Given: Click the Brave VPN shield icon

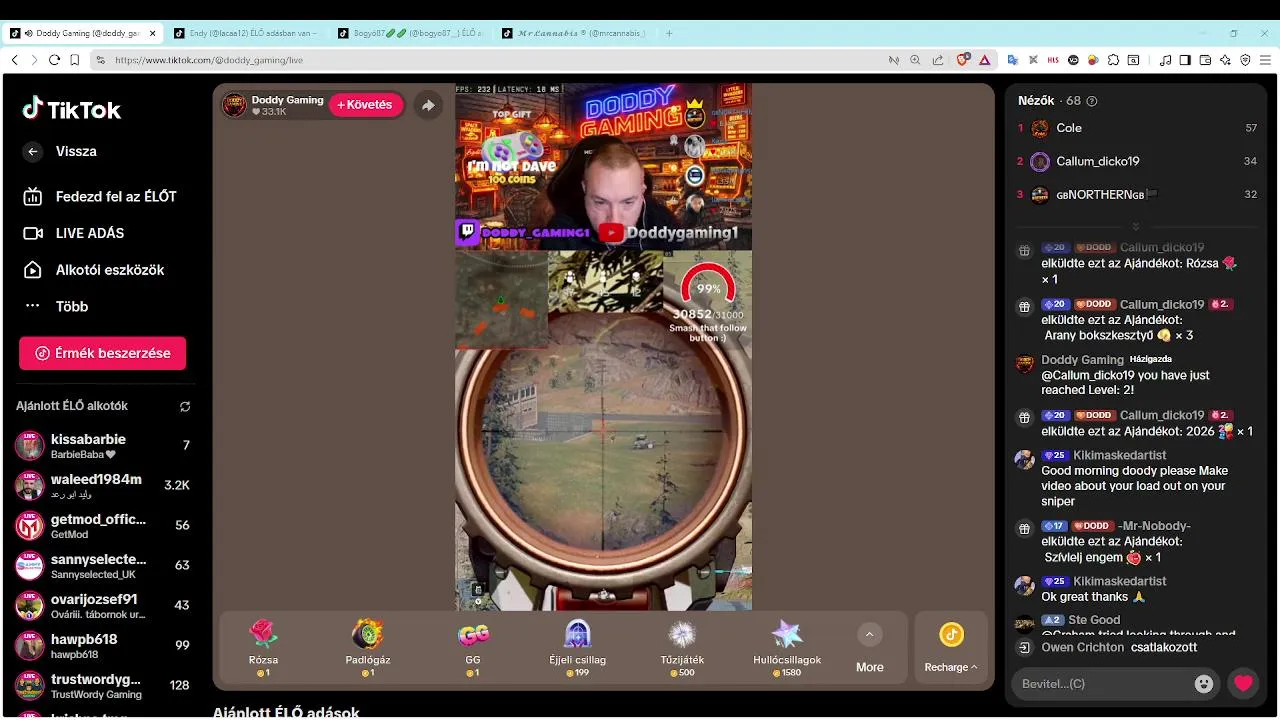Looking at the screenshot, I should [1245, 60].
